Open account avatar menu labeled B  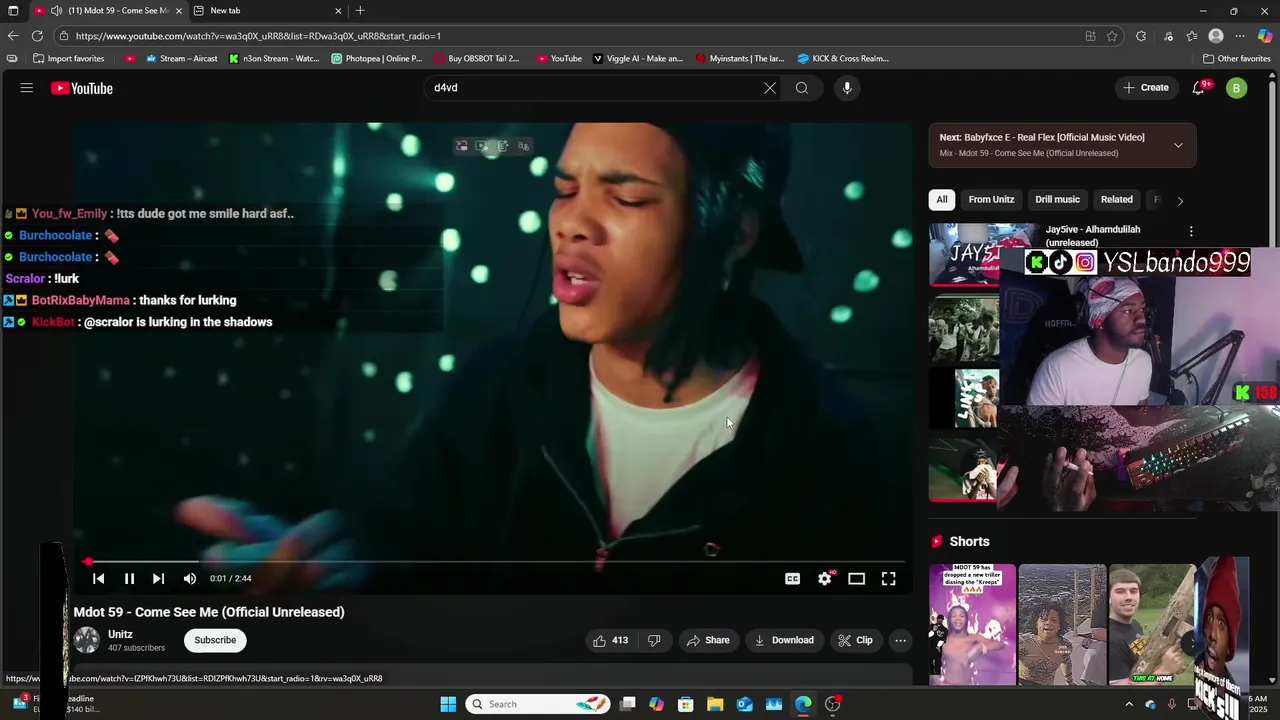[x=1237, y=88]
